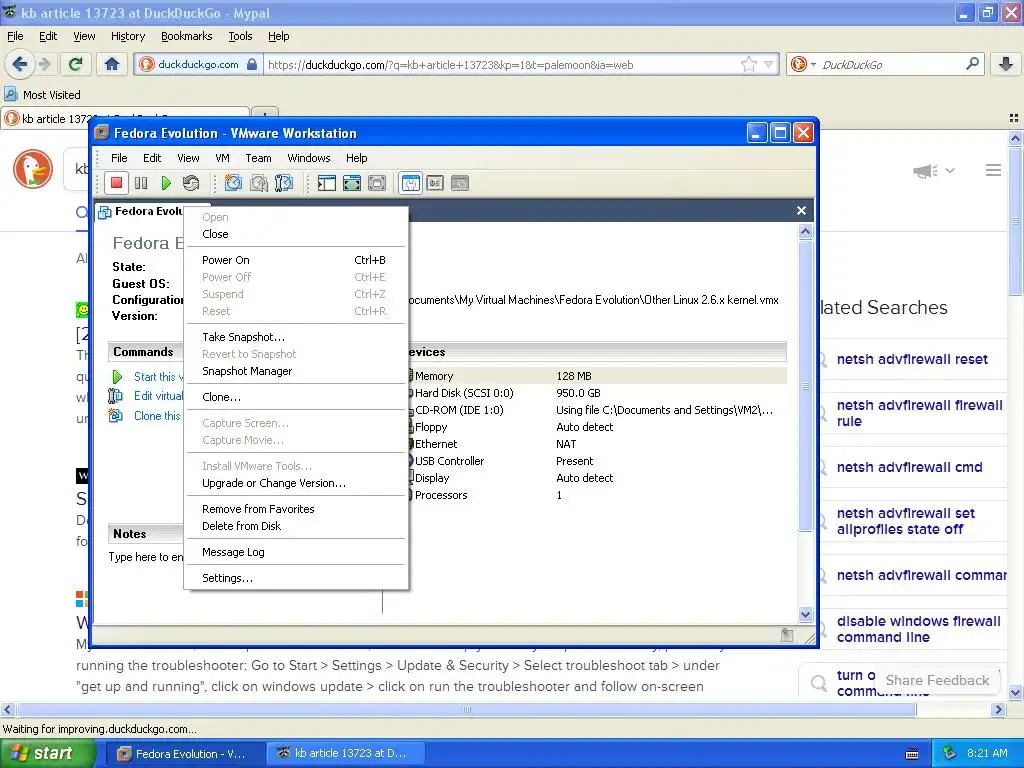Click the browser Back arrow button

(x=20, y=64)
